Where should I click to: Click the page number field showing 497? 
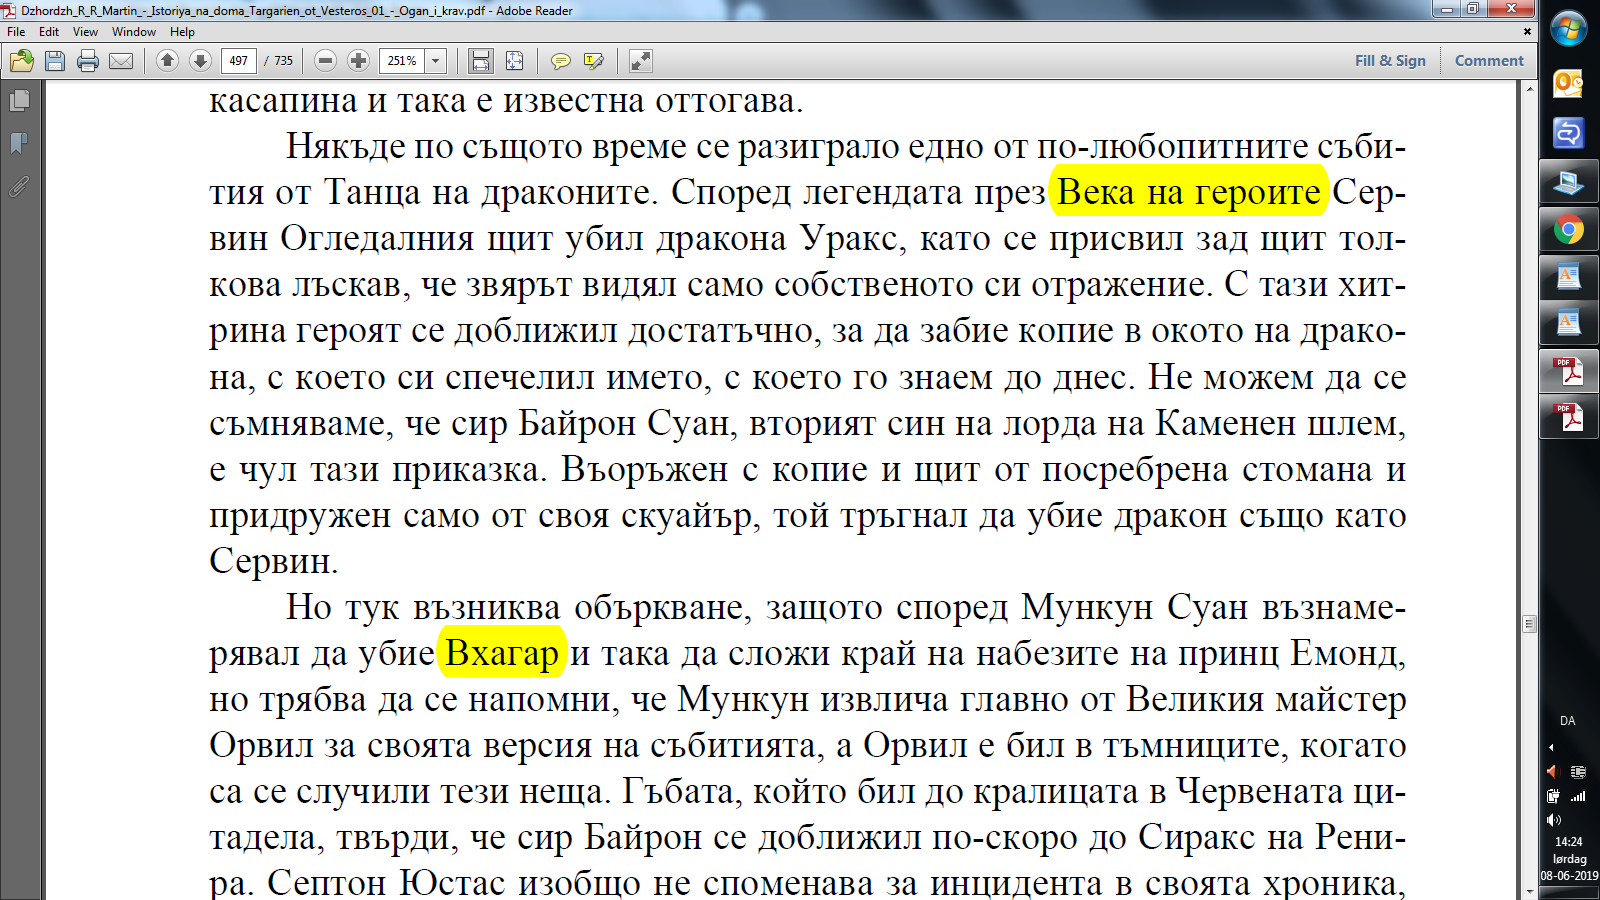pos(239,61)
